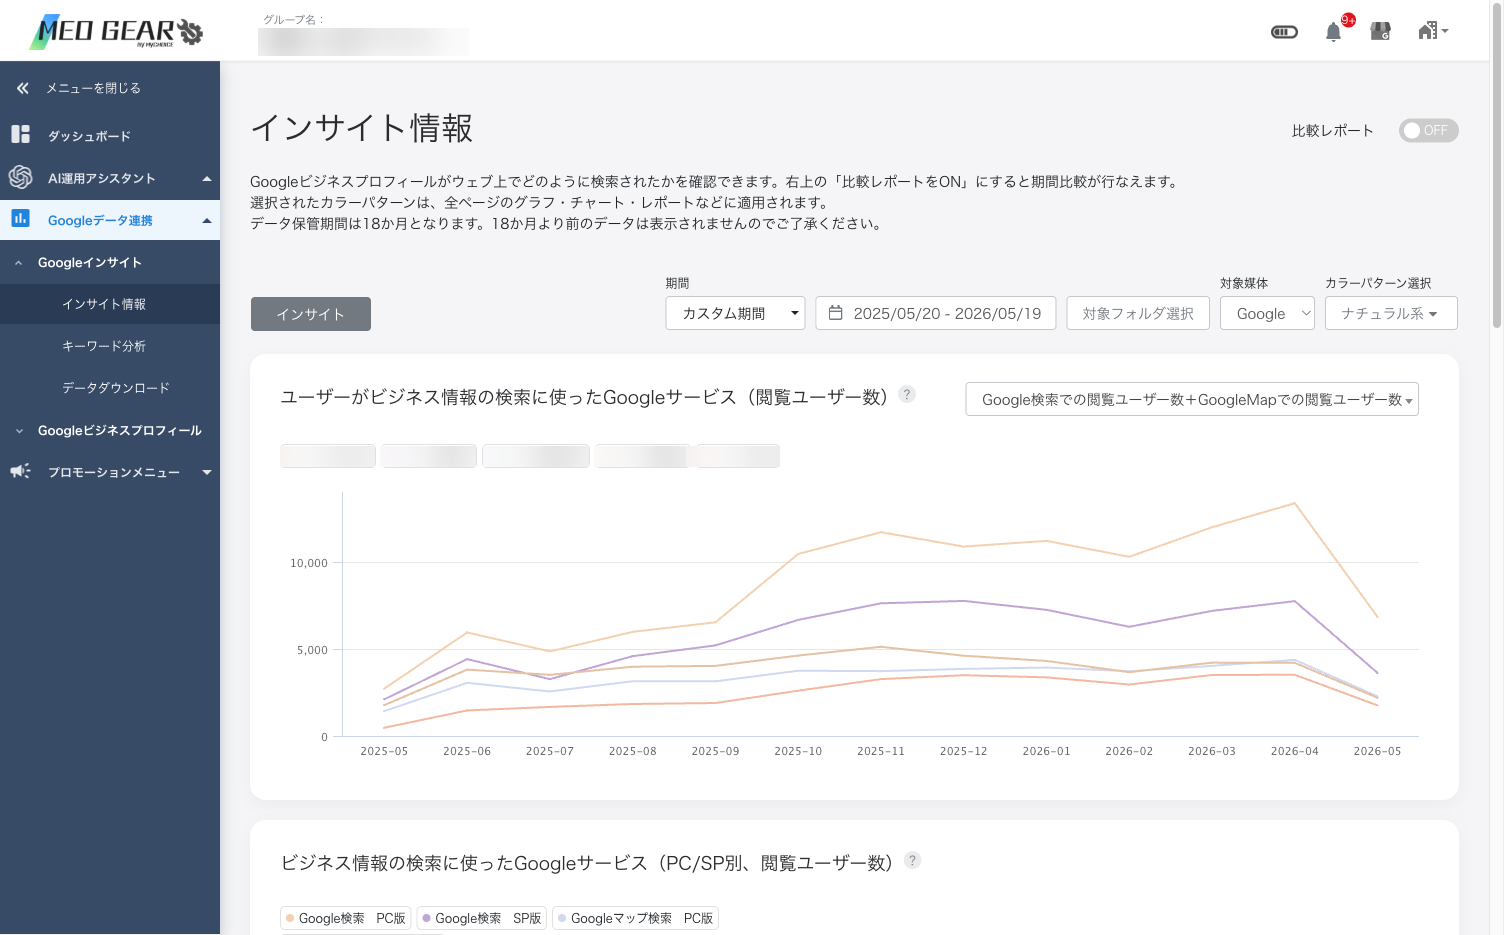Click 対象フォルダ選択 button
The image size is (1504, 935).
1138,313
